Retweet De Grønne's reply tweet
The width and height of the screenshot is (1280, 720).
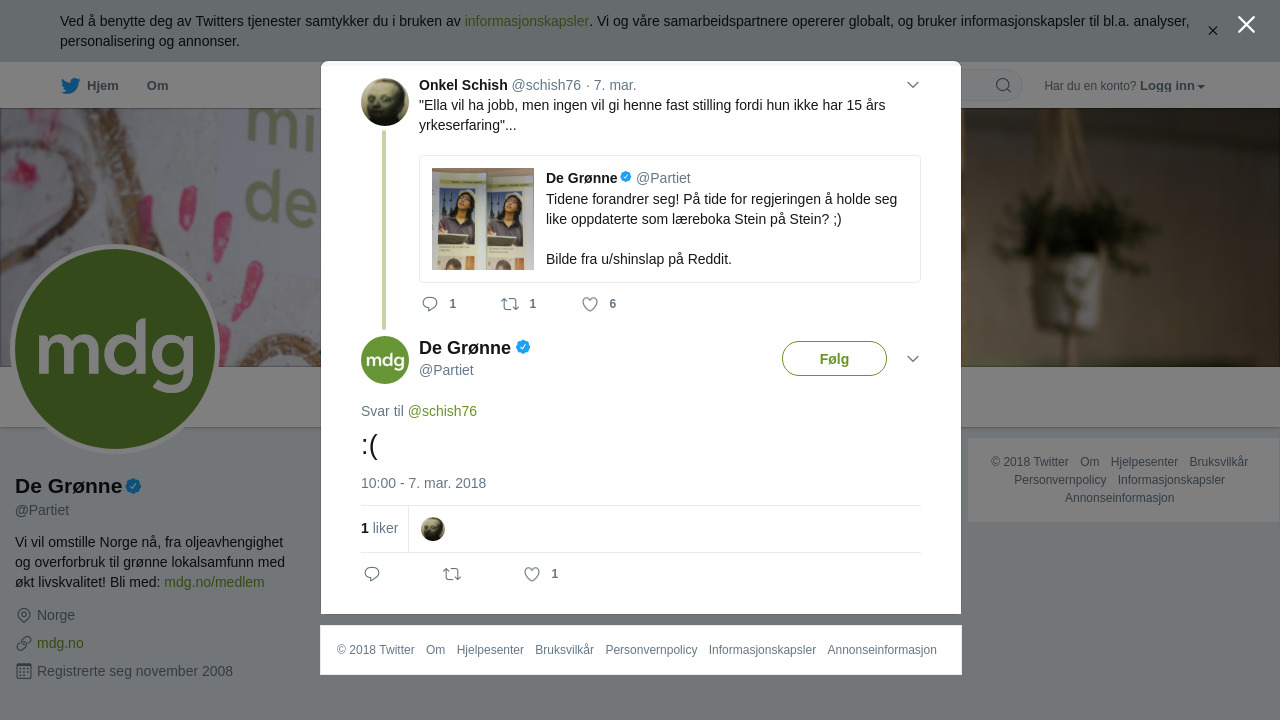click(x=452, y=574)
